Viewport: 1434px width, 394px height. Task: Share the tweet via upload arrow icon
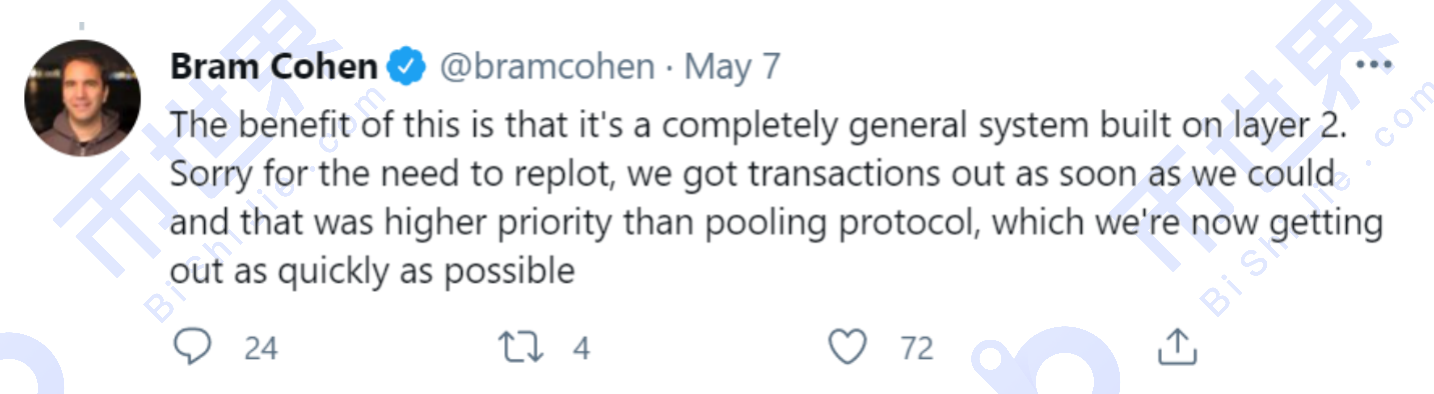coord(1177,346)
